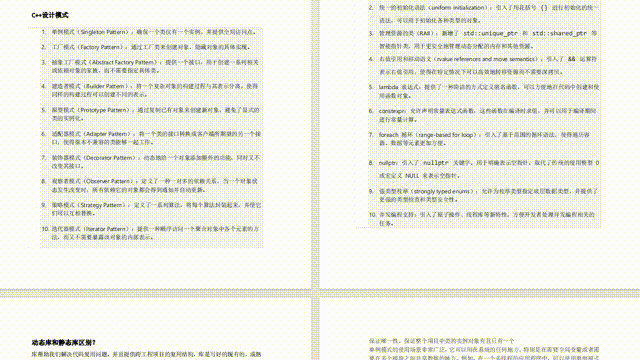Screen dimensions: 640x360
Task: Click the Builder Pattern text
Action: (x=150, y=90)
